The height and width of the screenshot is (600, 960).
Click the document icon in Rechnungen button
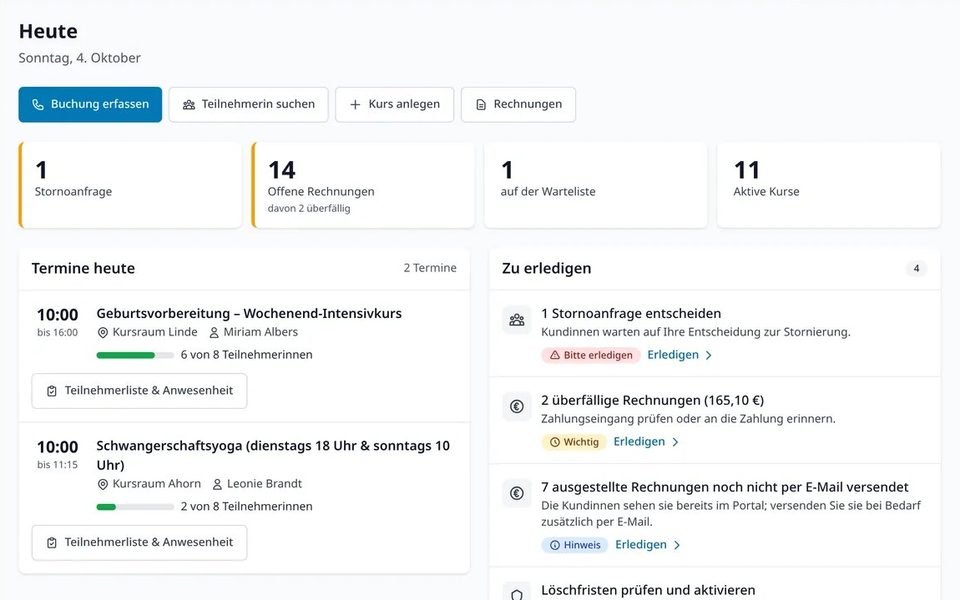click(x=481, y=105)
